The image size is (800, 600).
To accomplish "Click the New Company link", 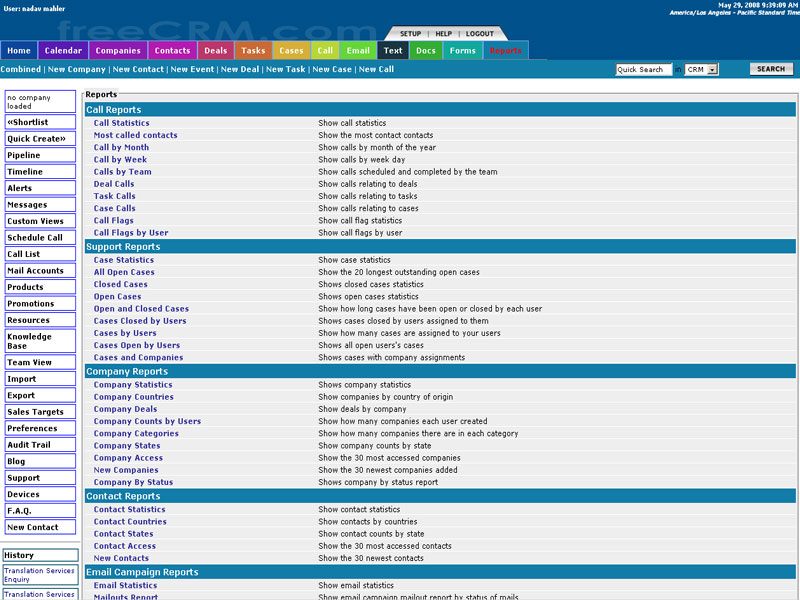I will [77, 69].
